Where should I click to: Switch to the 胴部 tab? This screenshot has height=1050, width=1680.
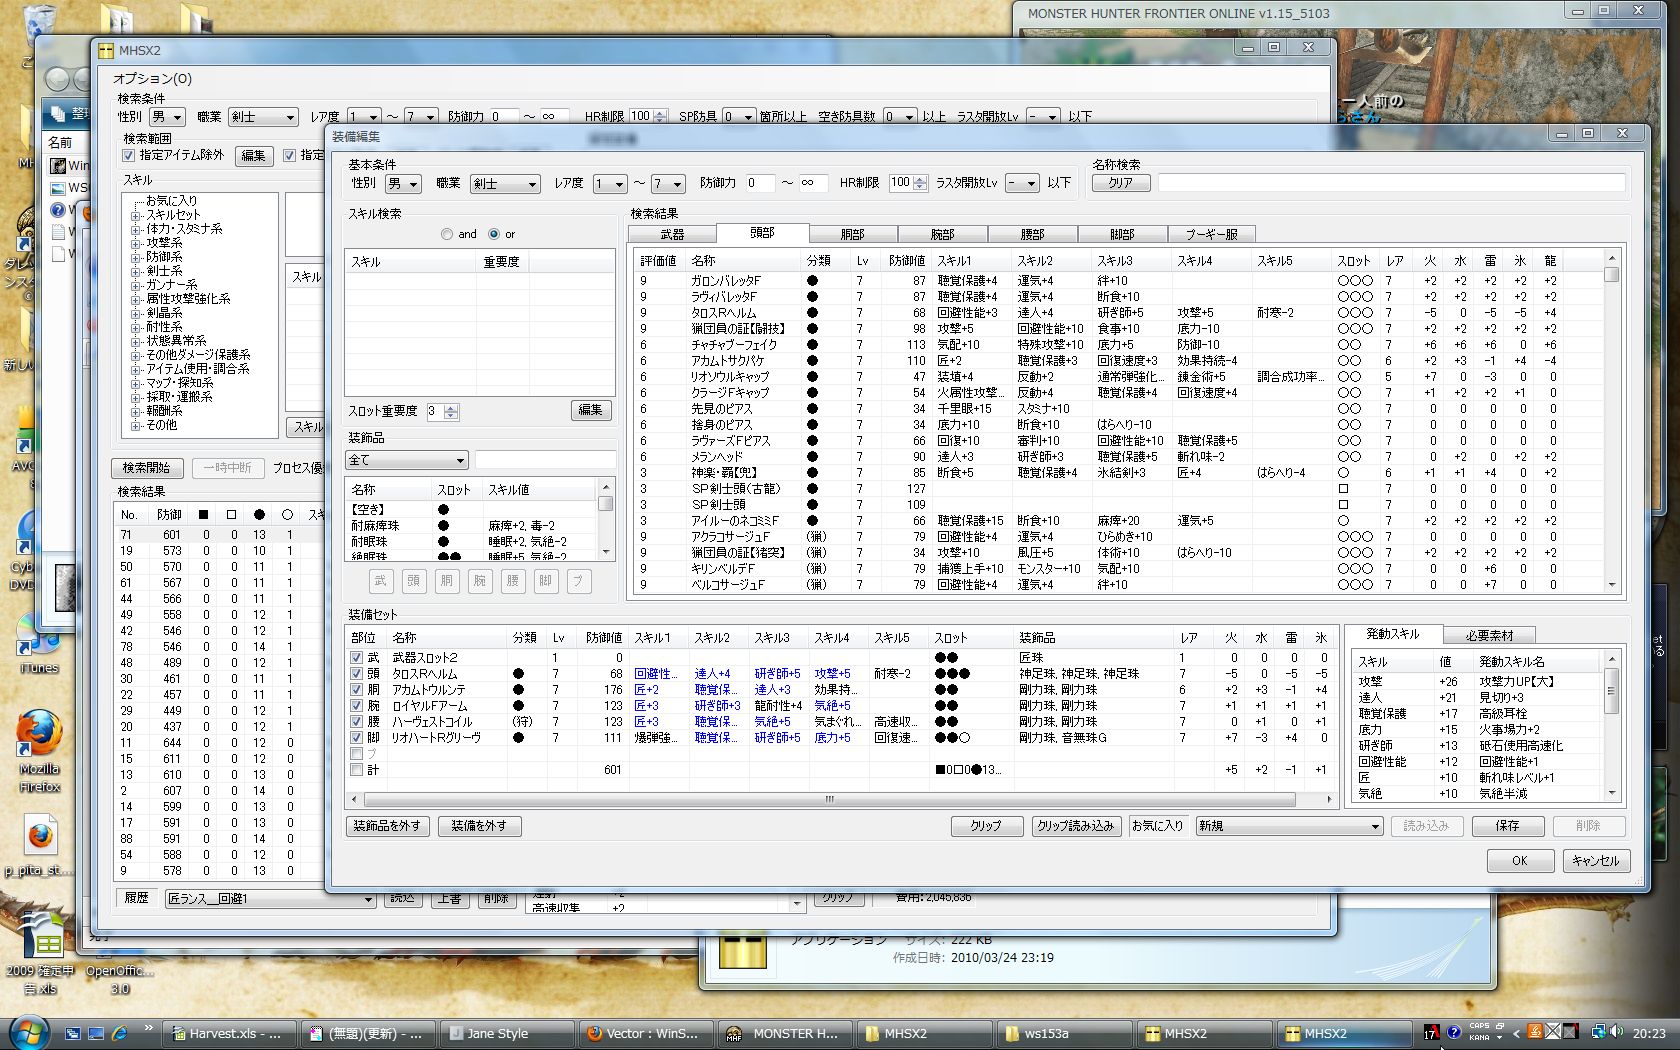(852, 234)
